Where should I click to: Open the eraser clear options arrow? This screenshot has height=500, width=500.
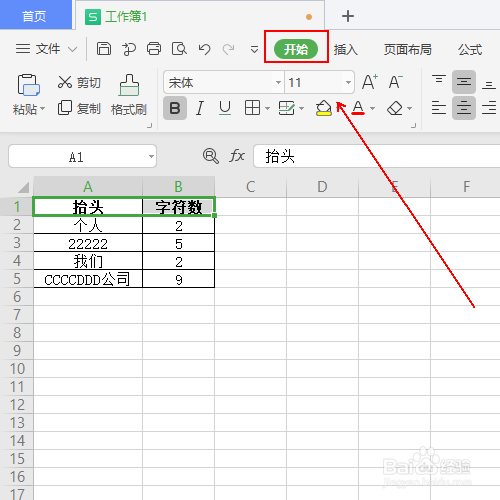pos(410,108)
